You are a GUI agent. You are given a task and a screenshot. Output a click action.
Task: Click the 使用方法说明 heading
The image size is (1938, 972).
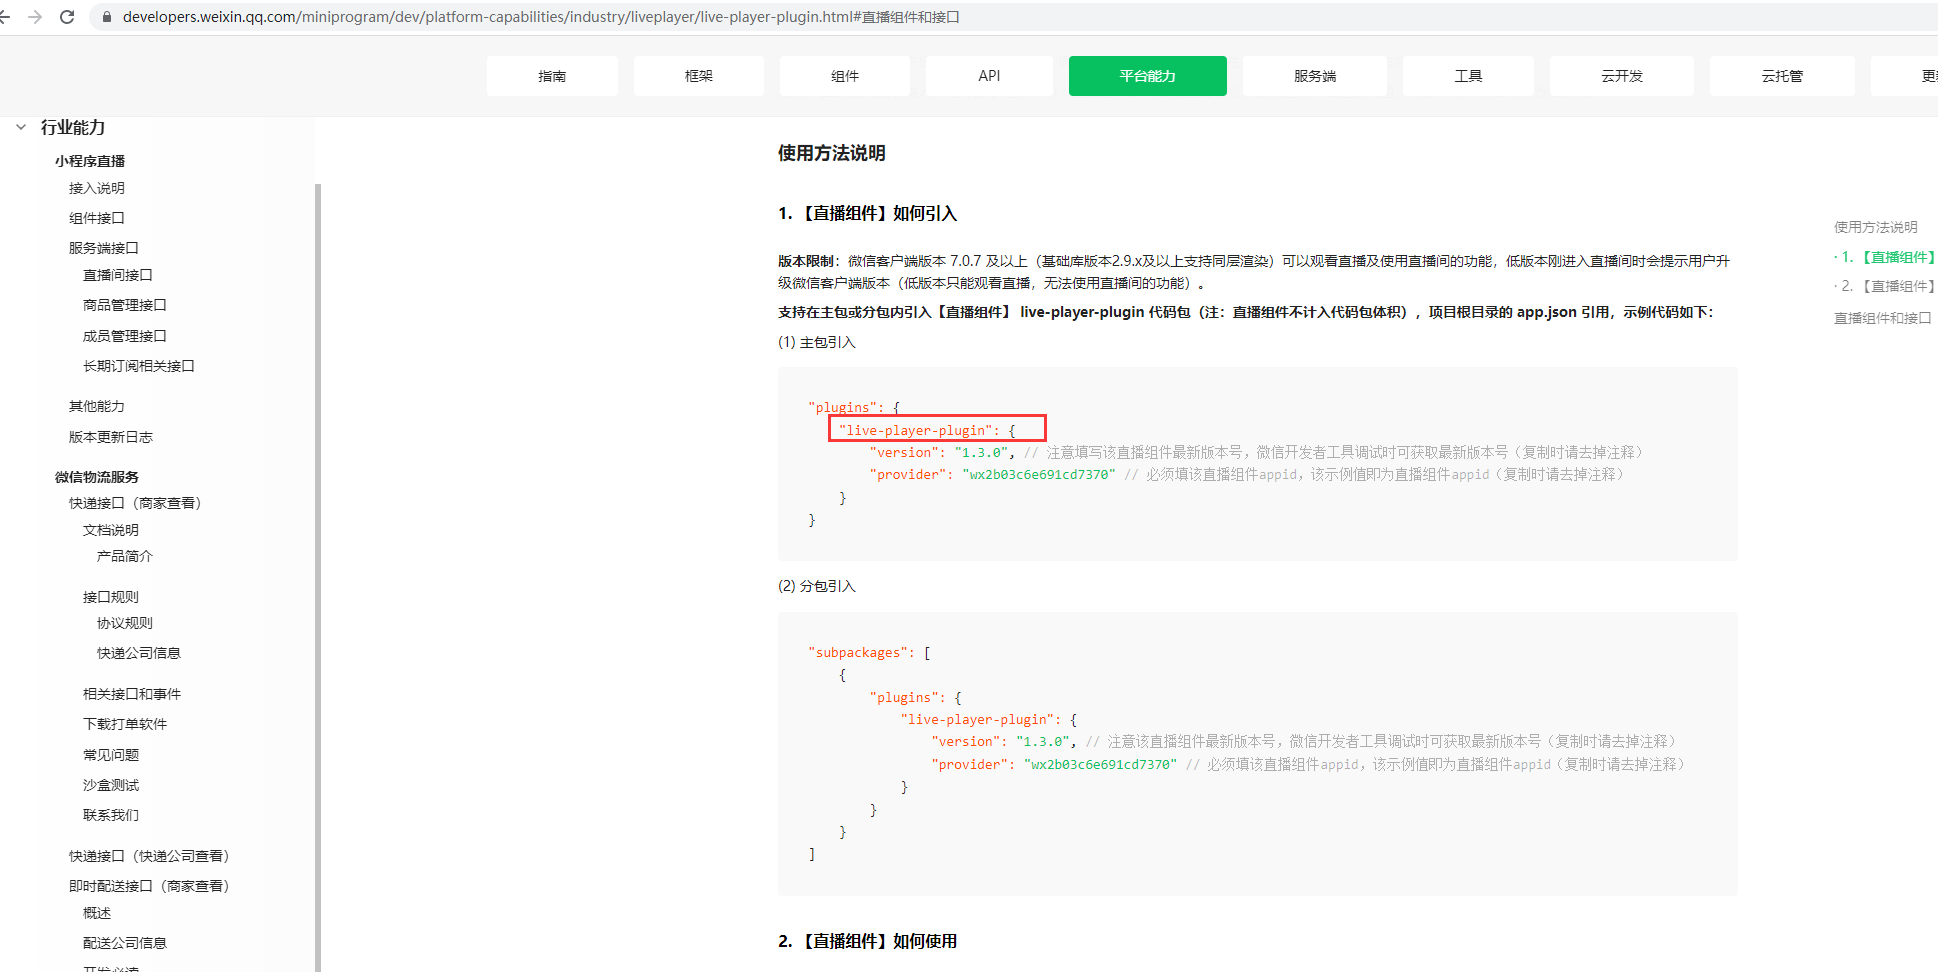[x=832, y=153]
